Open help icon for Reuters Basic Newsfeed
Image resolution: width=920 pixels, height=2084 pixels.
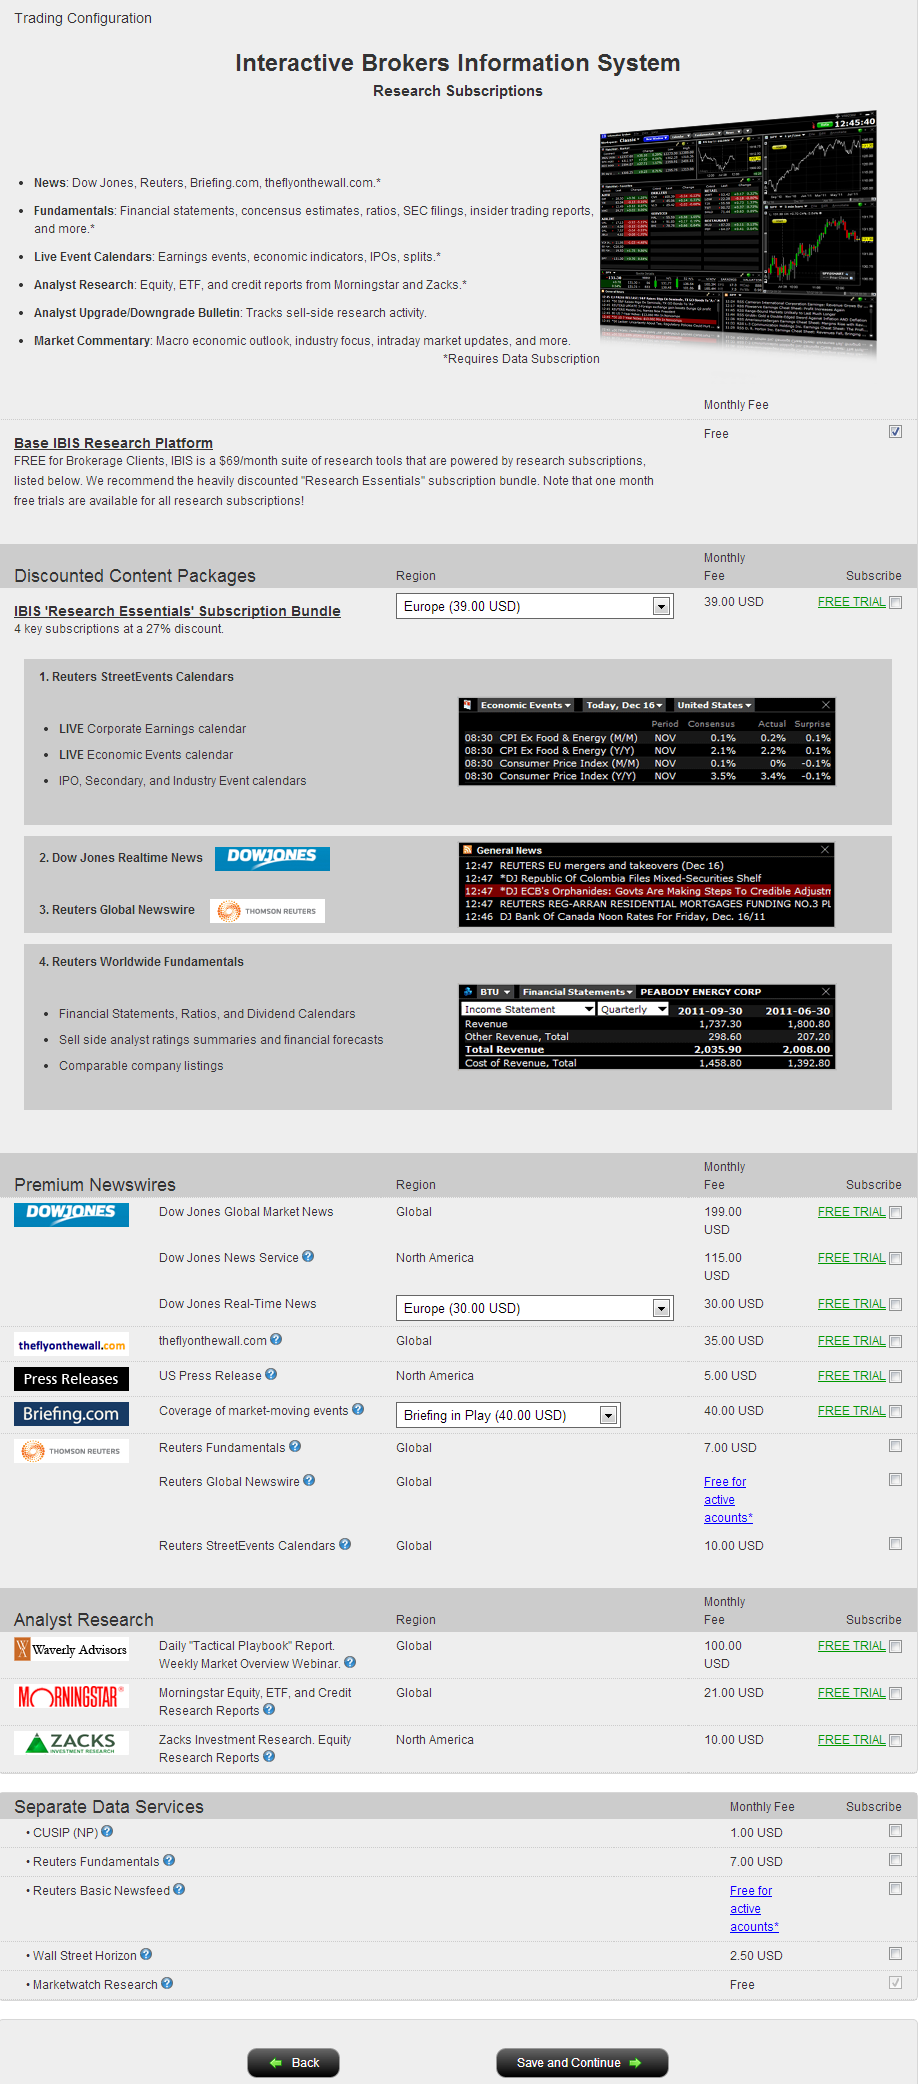(x=179, y=1890)
